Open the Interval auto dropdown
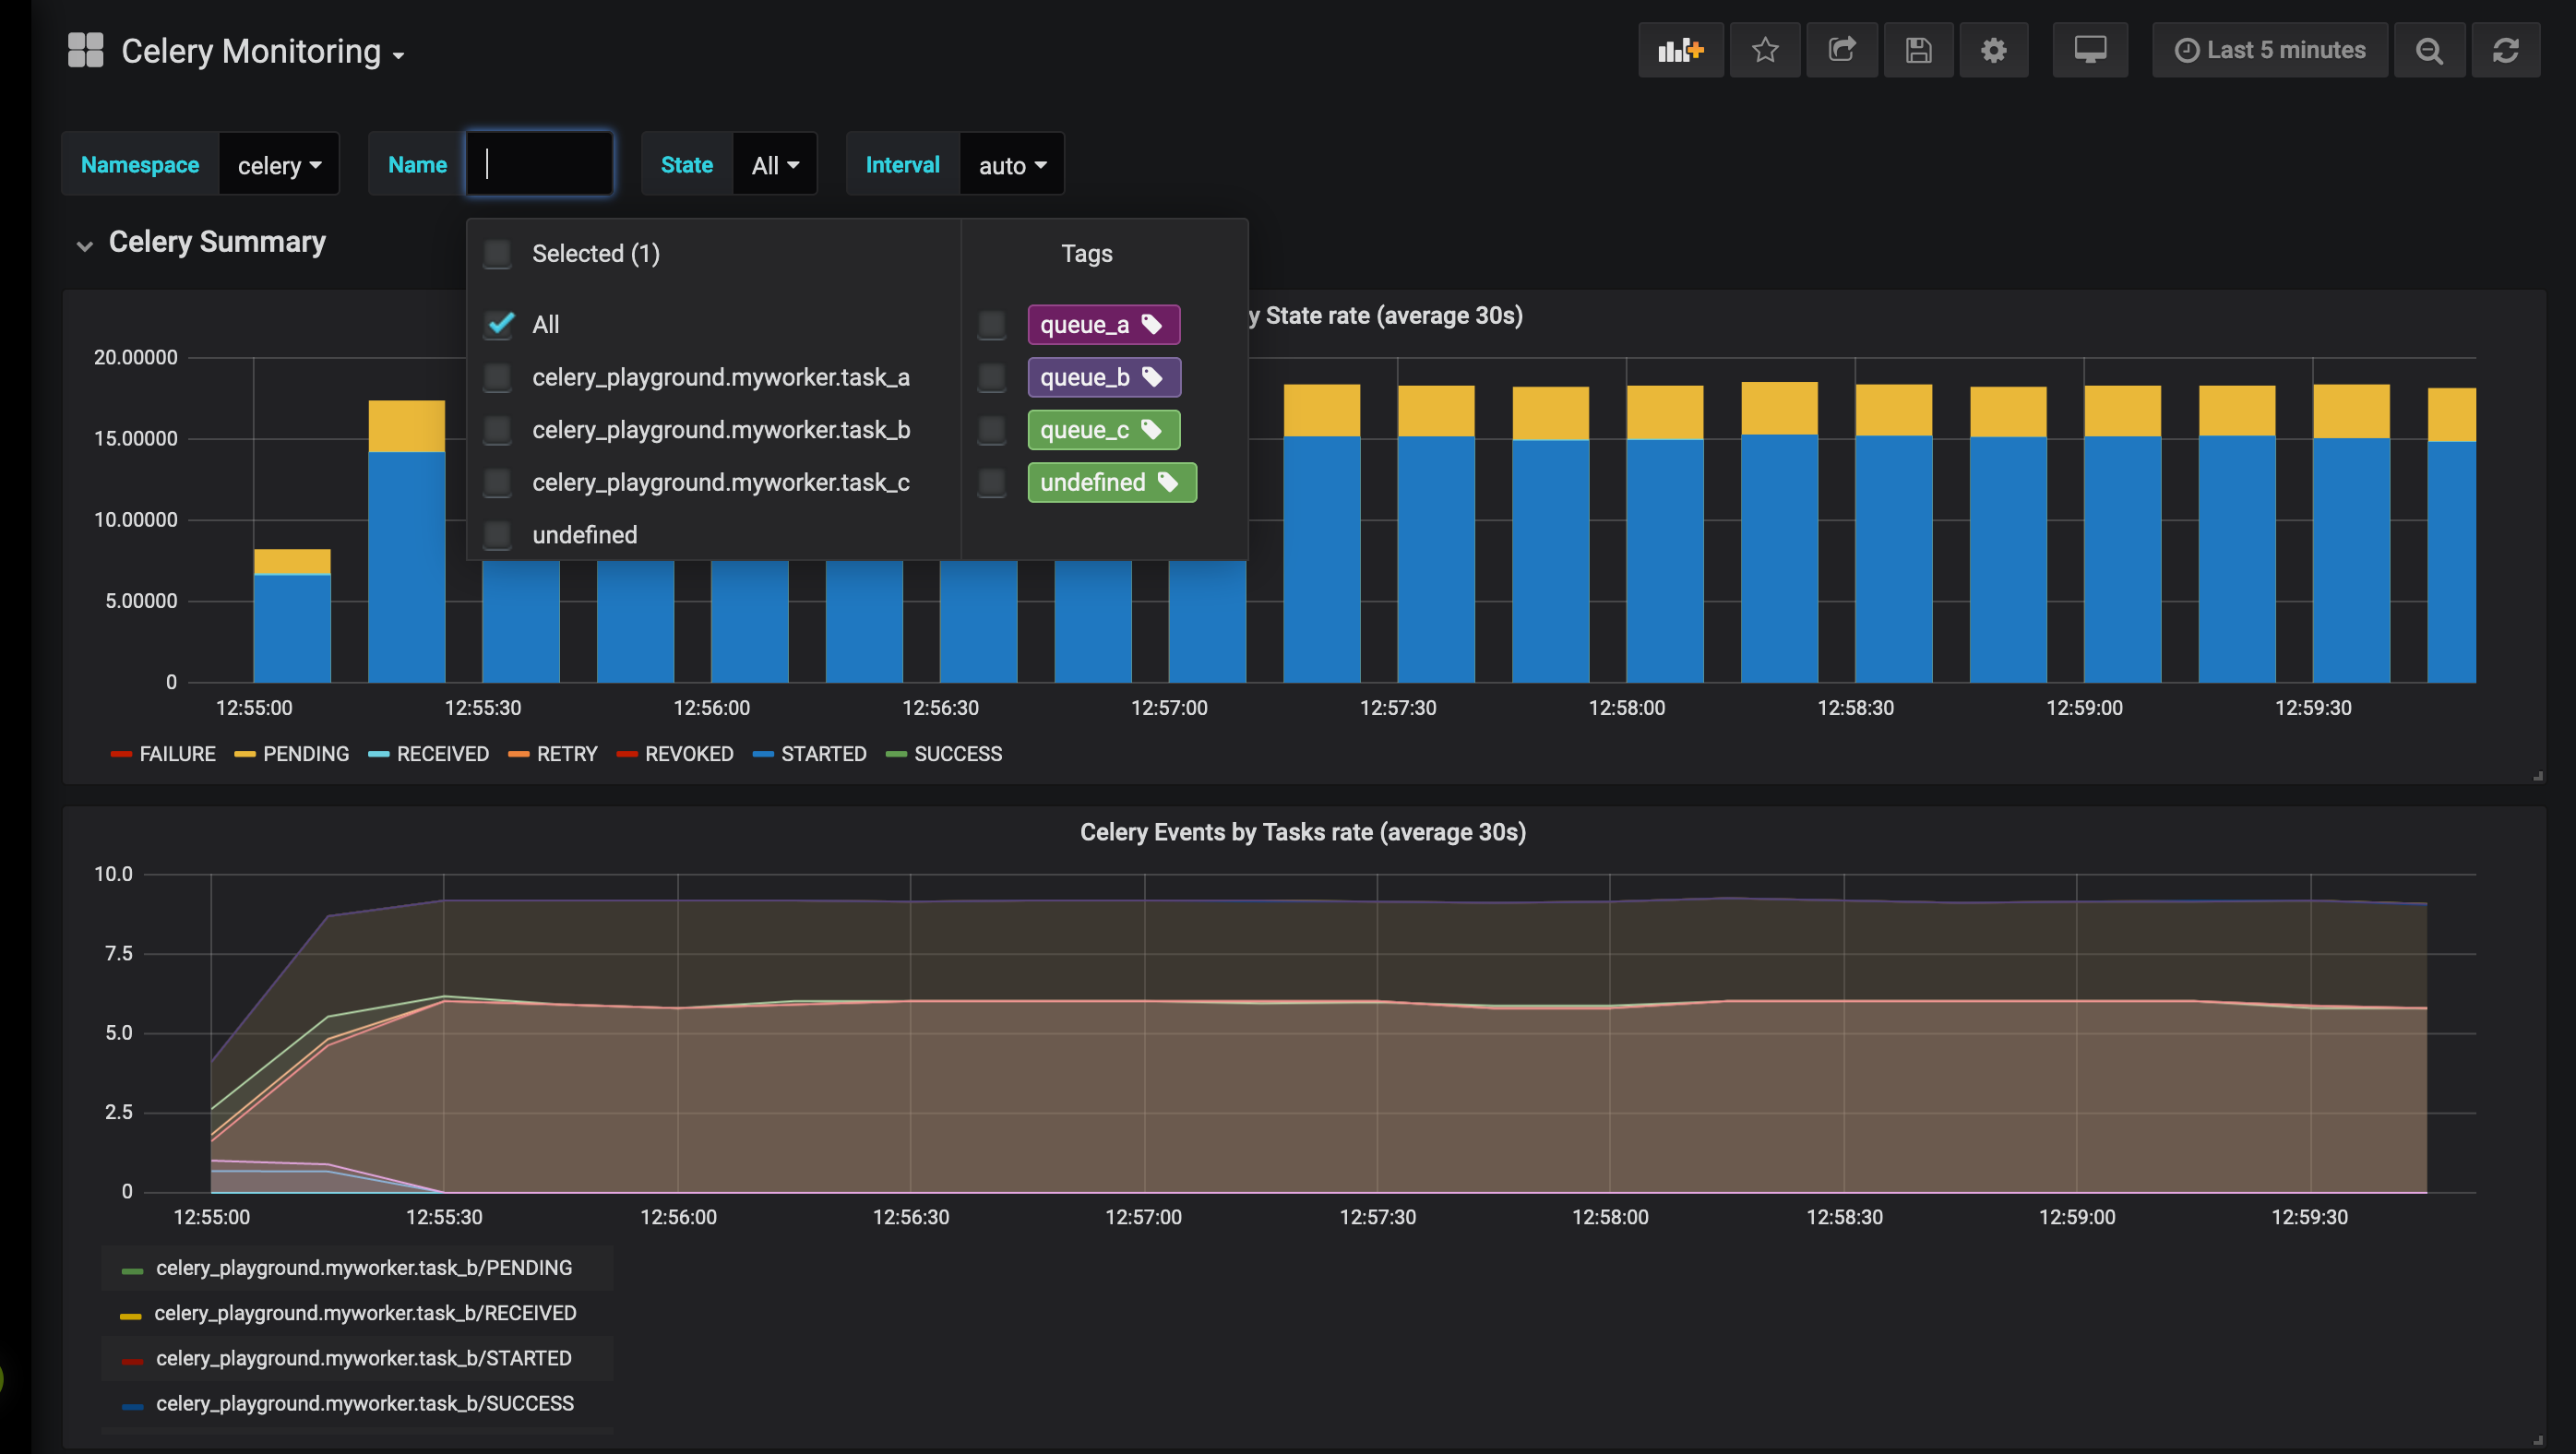The width and height of the screenshot is (2576, 1454). [x=1011, y=165]
